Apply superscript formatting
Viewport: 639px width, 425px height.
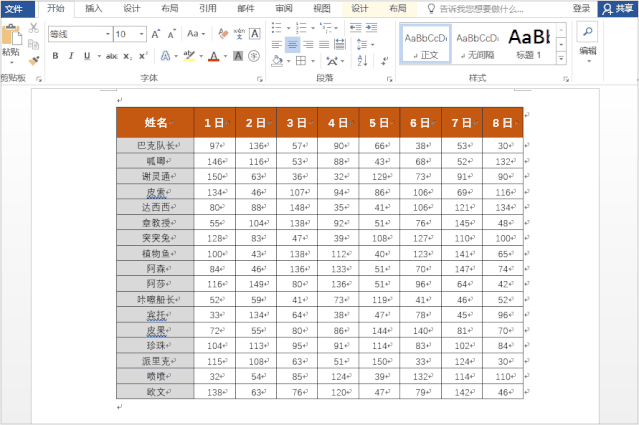tap(143, 56)
